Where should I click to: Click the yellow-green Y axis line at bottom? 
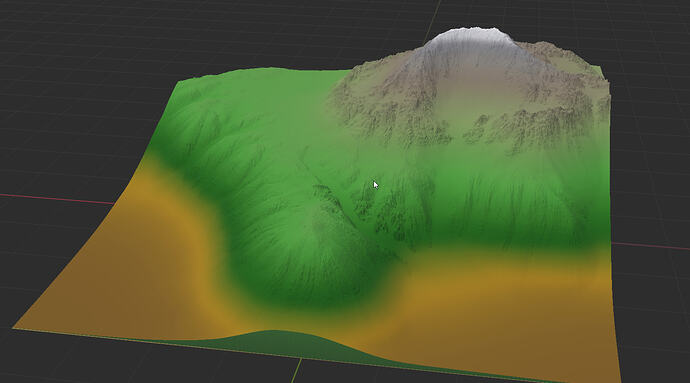pyautogui.click(x=297, y=370)
